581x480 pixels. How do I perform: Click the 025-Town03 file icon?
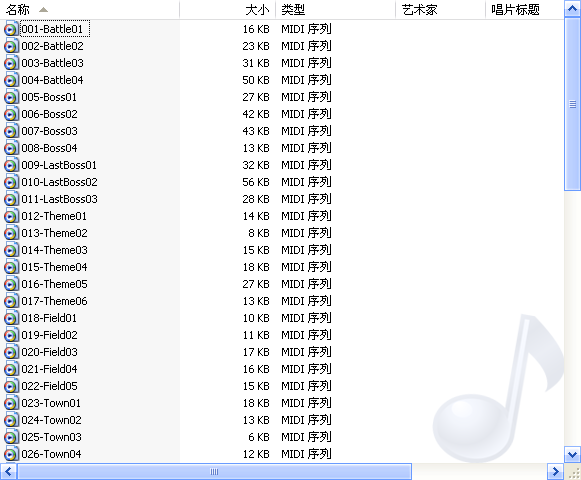pyautogui.click(x=11, y=437)
